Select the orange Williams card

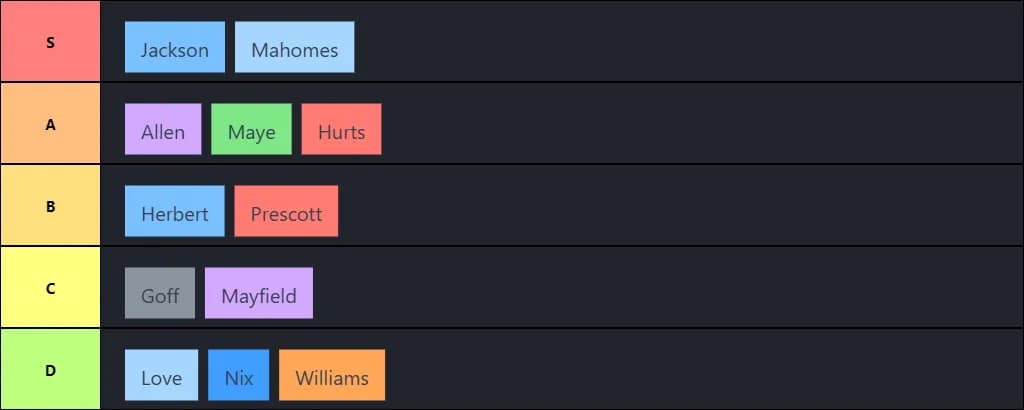coord(331,376)
